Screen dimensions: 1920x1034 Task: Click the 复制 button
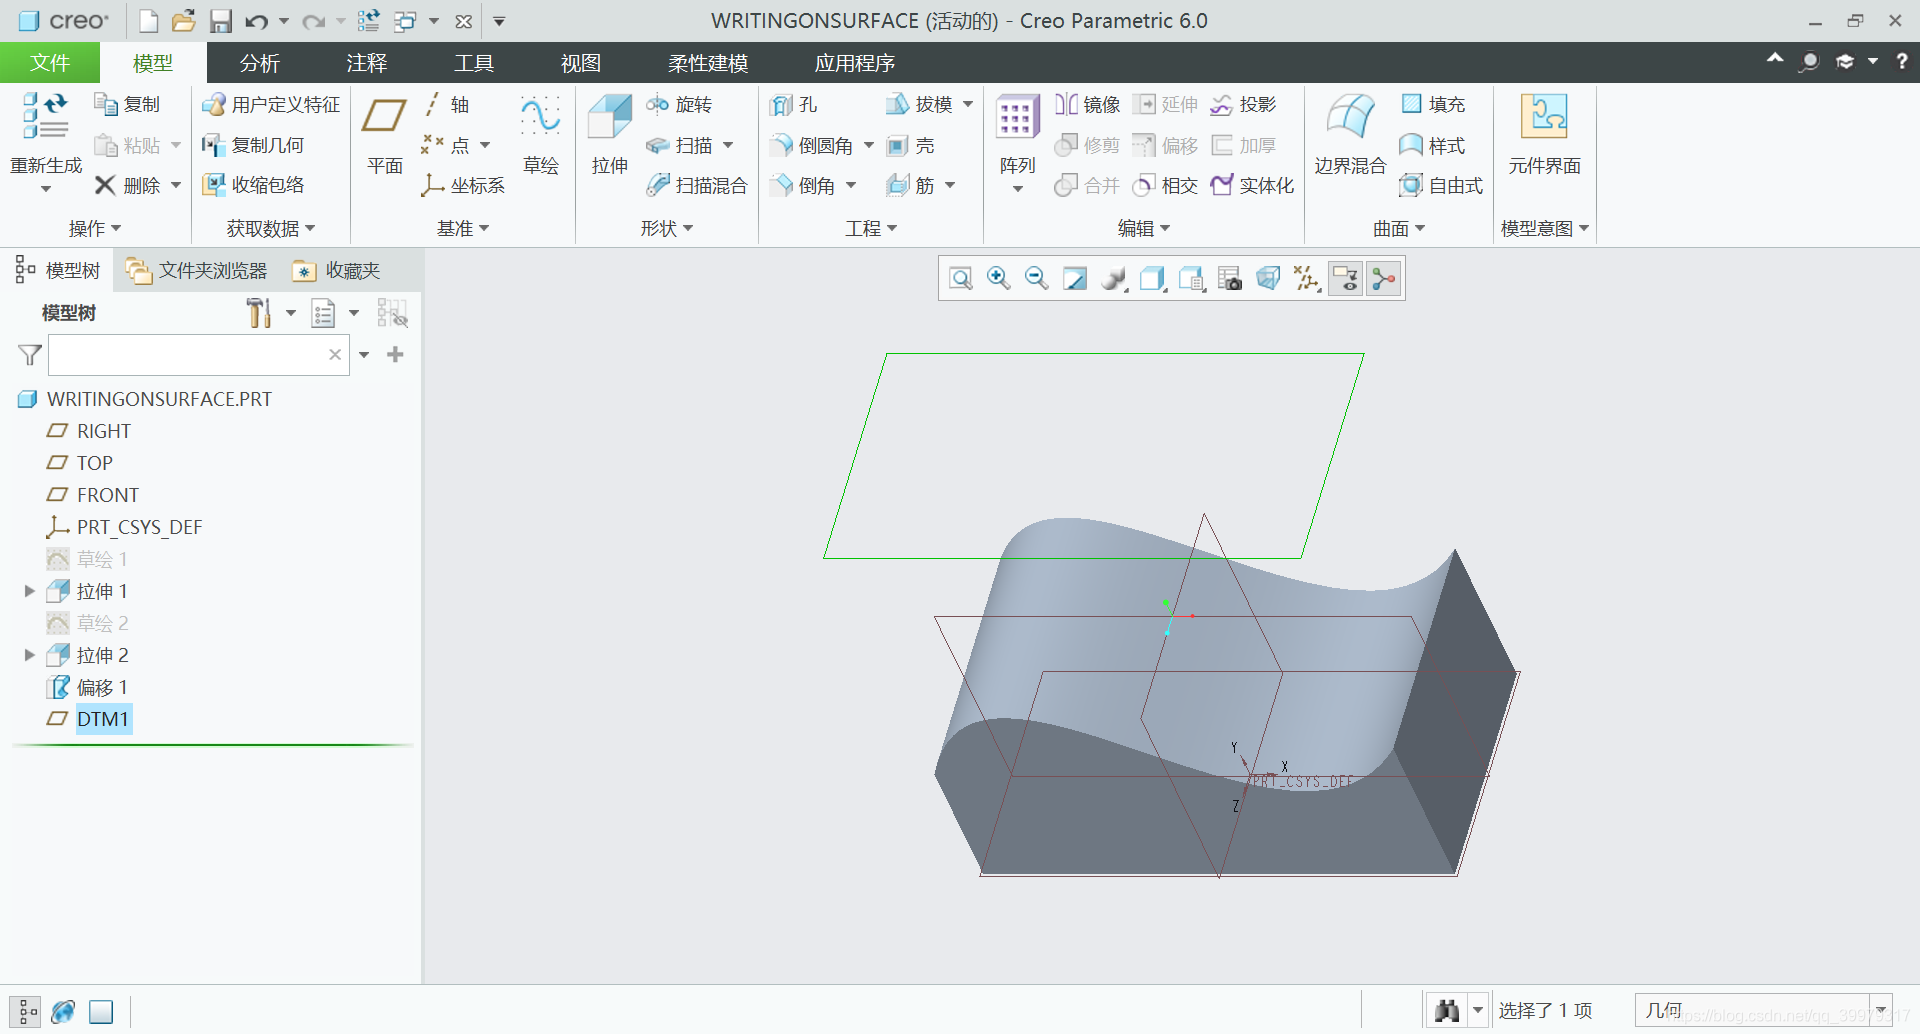point(127,105)
